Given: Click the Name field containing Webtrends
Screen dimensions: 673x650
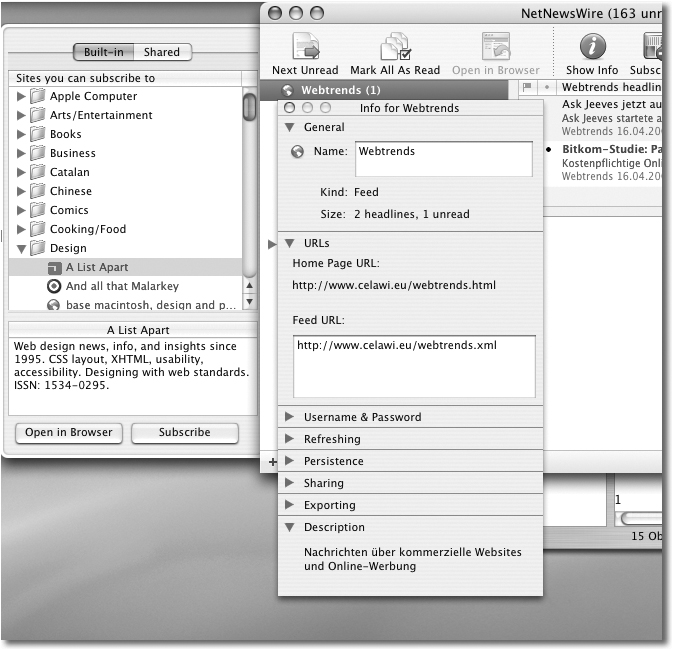Looking at the screenshot, I should click(444, 159).
